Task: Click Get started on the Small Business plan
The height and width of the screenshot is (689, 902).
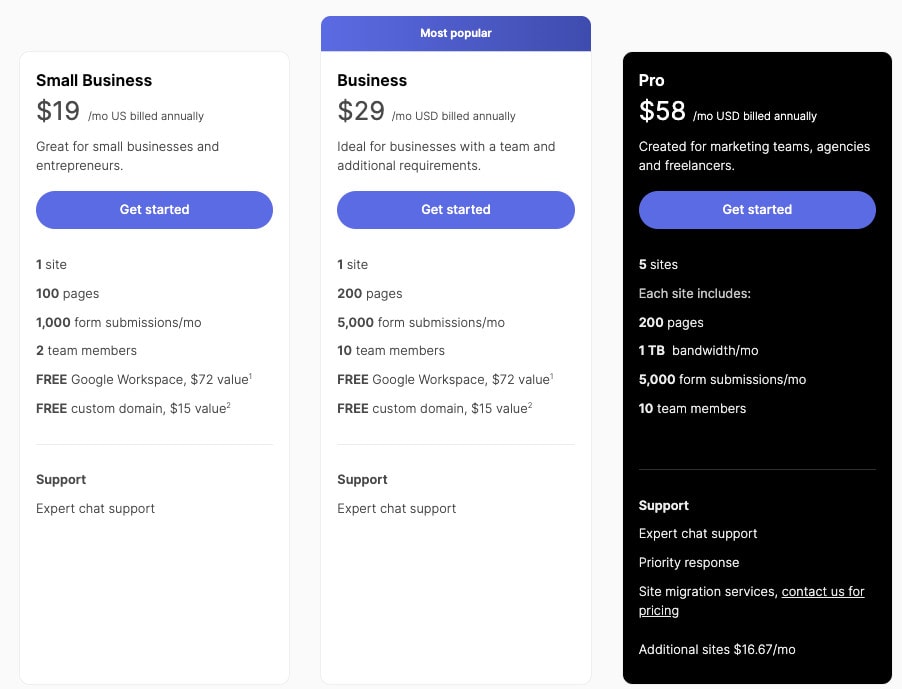Action: click(154, 210)
